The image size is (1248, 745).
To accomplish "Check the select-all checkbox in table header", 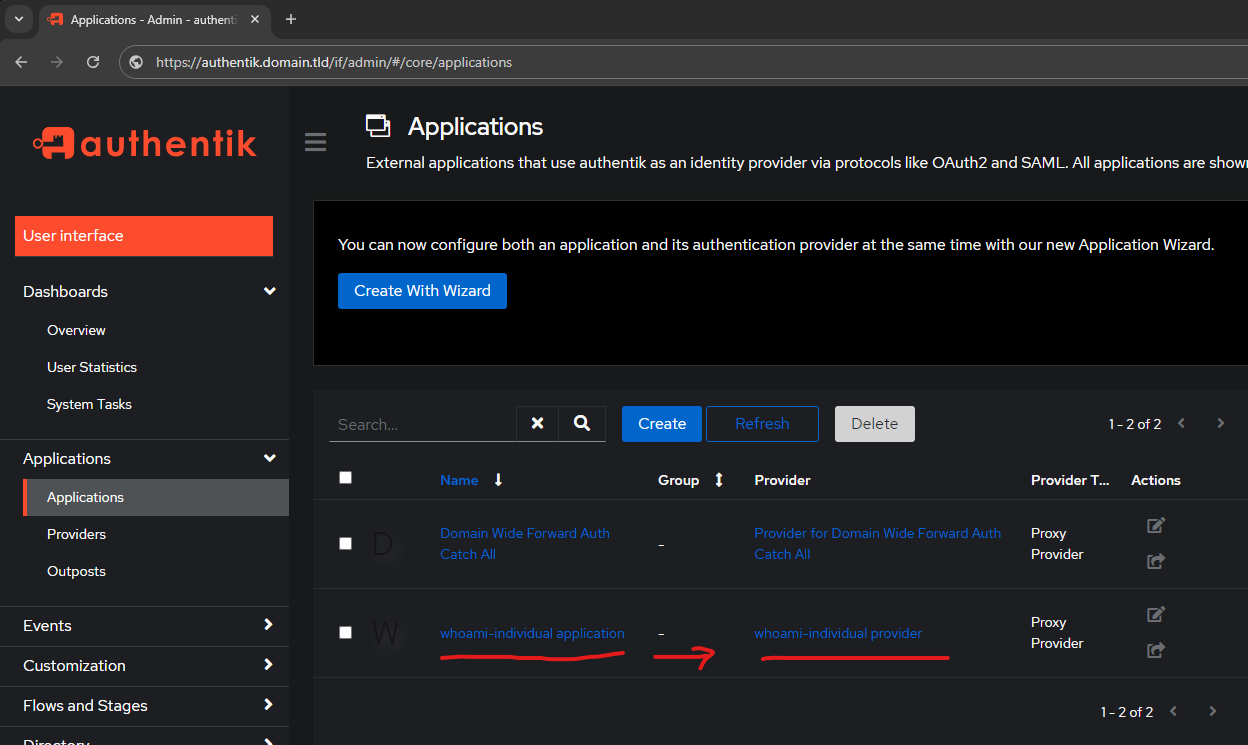I will (346, 477).
